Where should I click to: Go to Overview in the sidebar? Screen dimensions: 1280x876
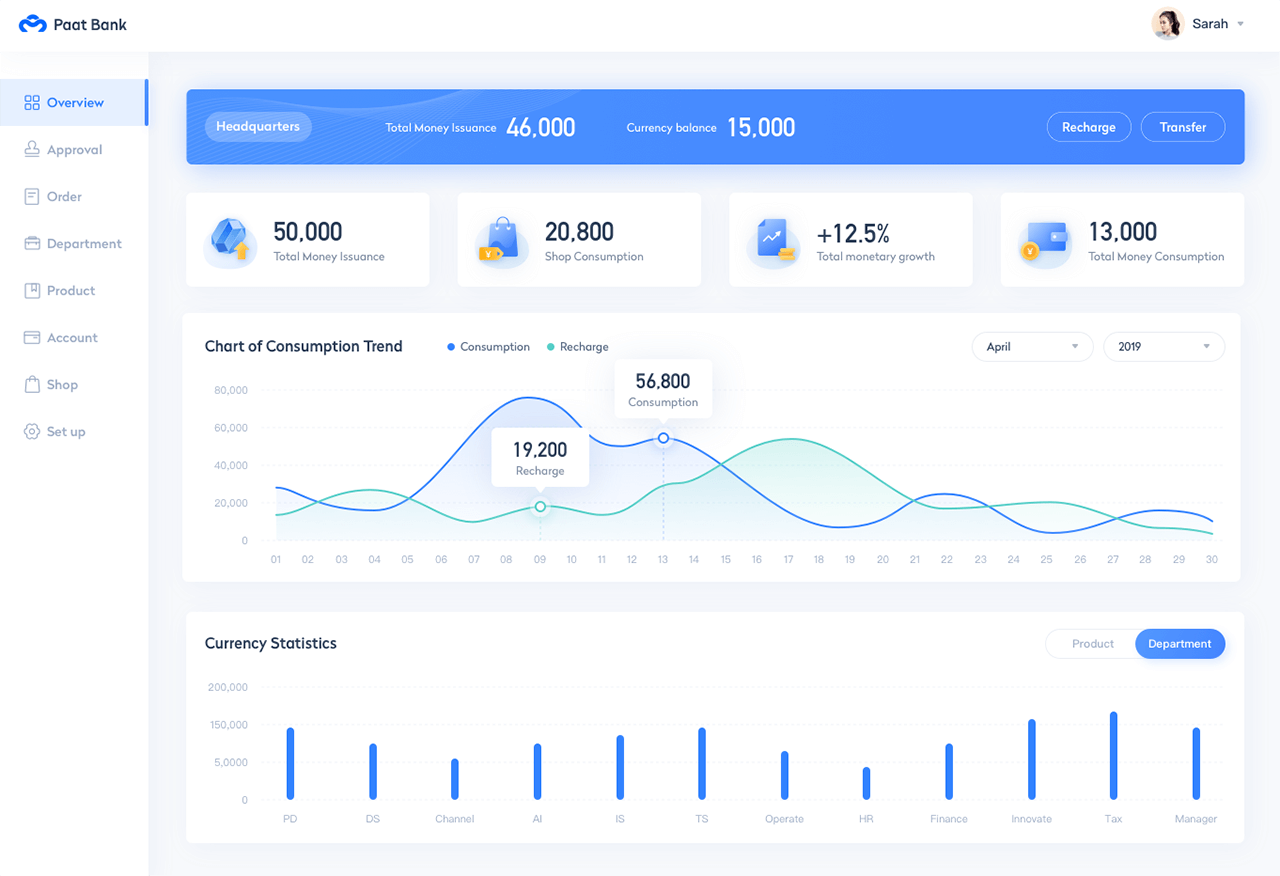tap(74, 103)
